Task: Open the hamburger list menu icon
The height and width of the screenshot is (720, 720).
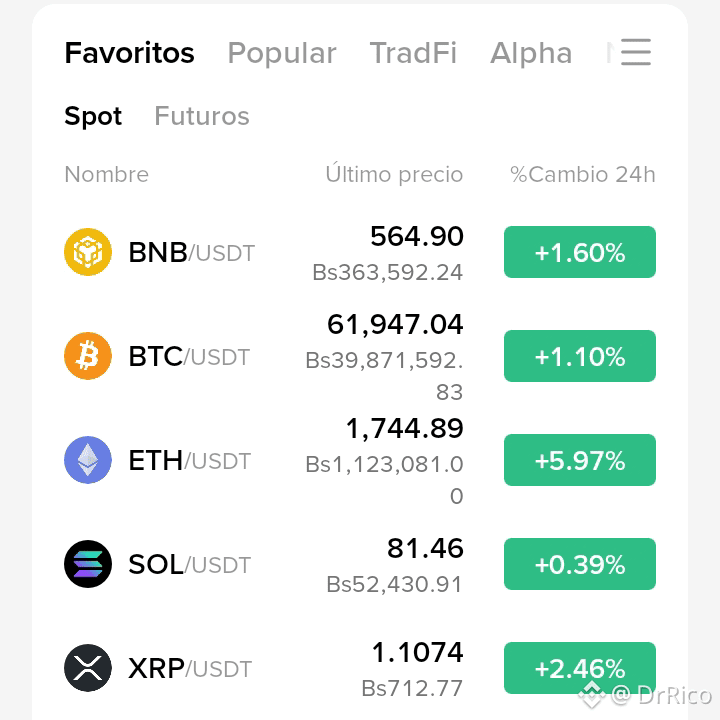Action: point(636,52)
